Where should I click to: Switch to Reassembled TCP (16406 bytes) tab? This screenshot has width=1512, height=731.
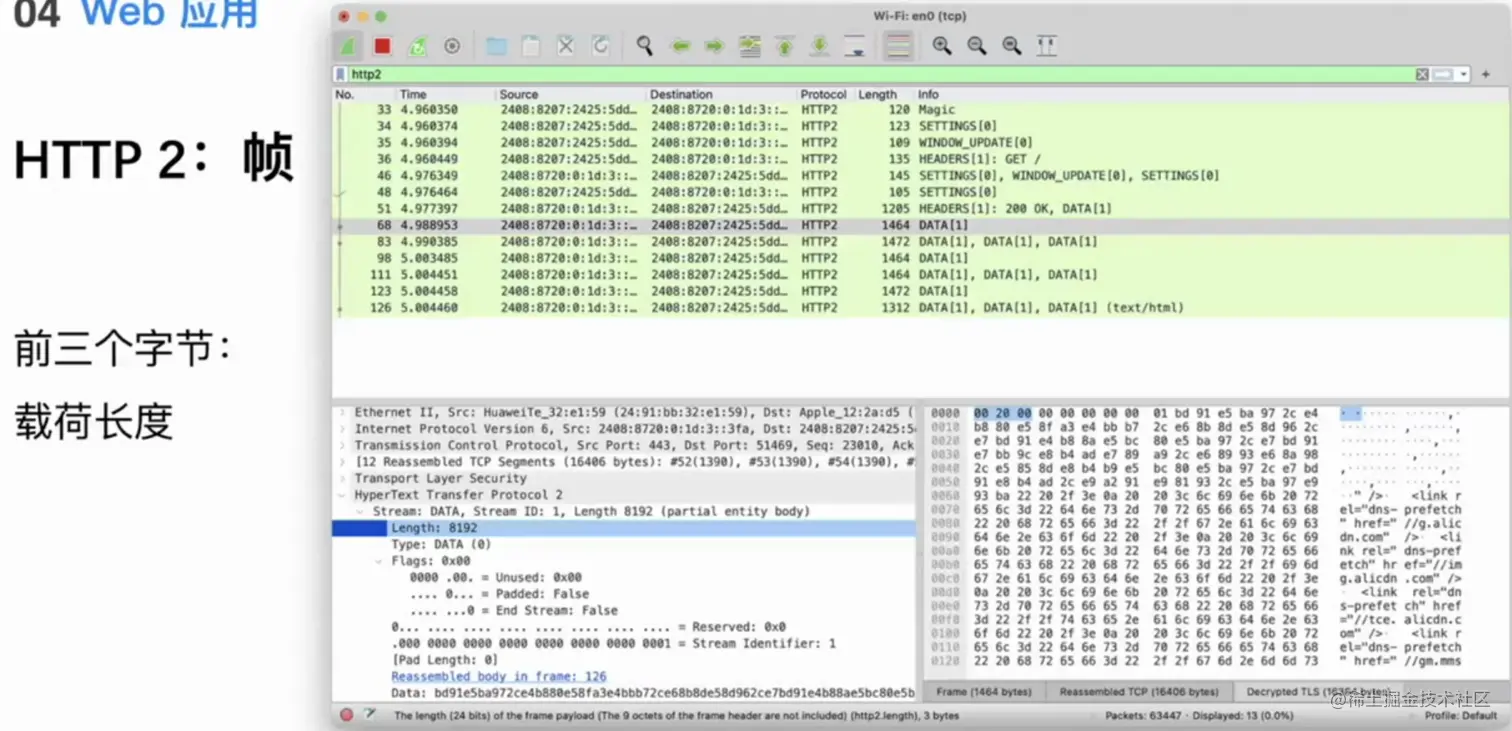tap(1139, 691)
